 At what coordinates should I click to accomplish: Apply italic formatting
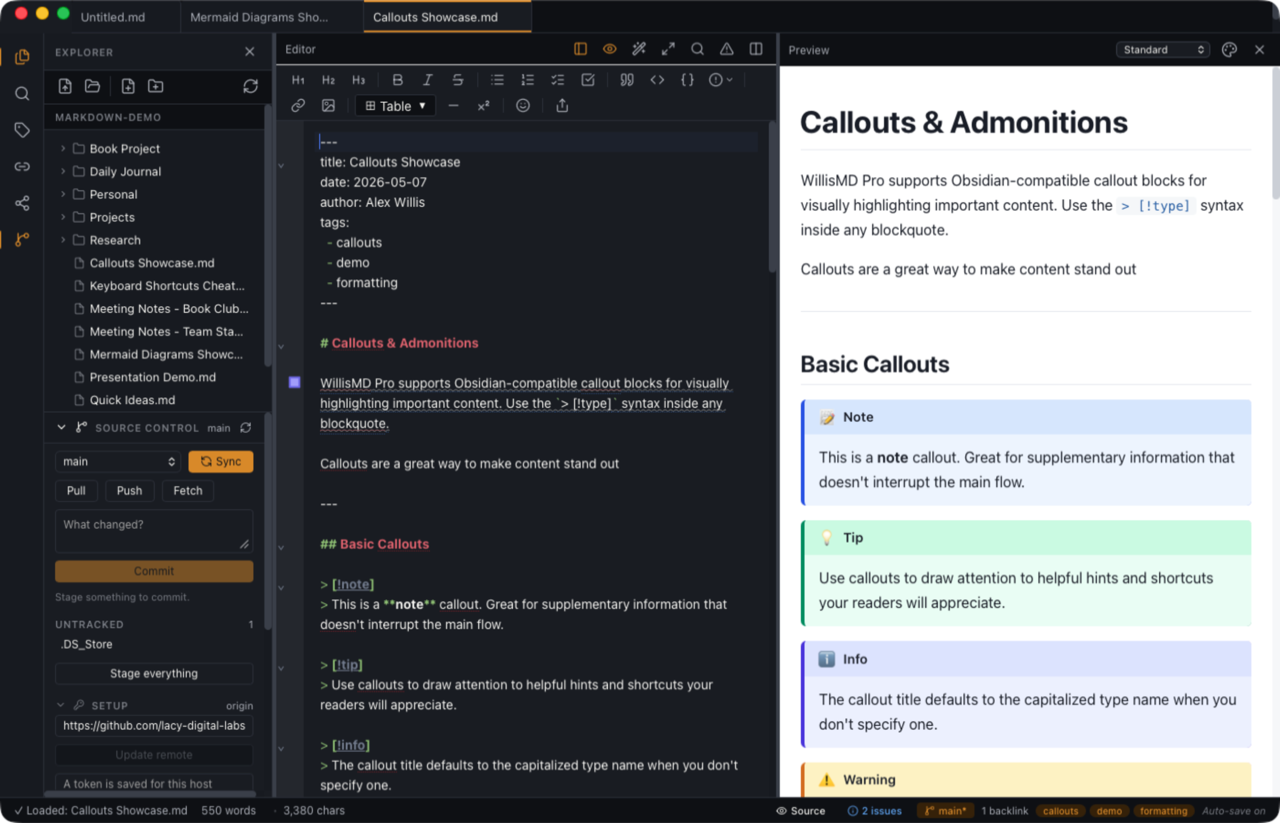click(x=427, y=80)
